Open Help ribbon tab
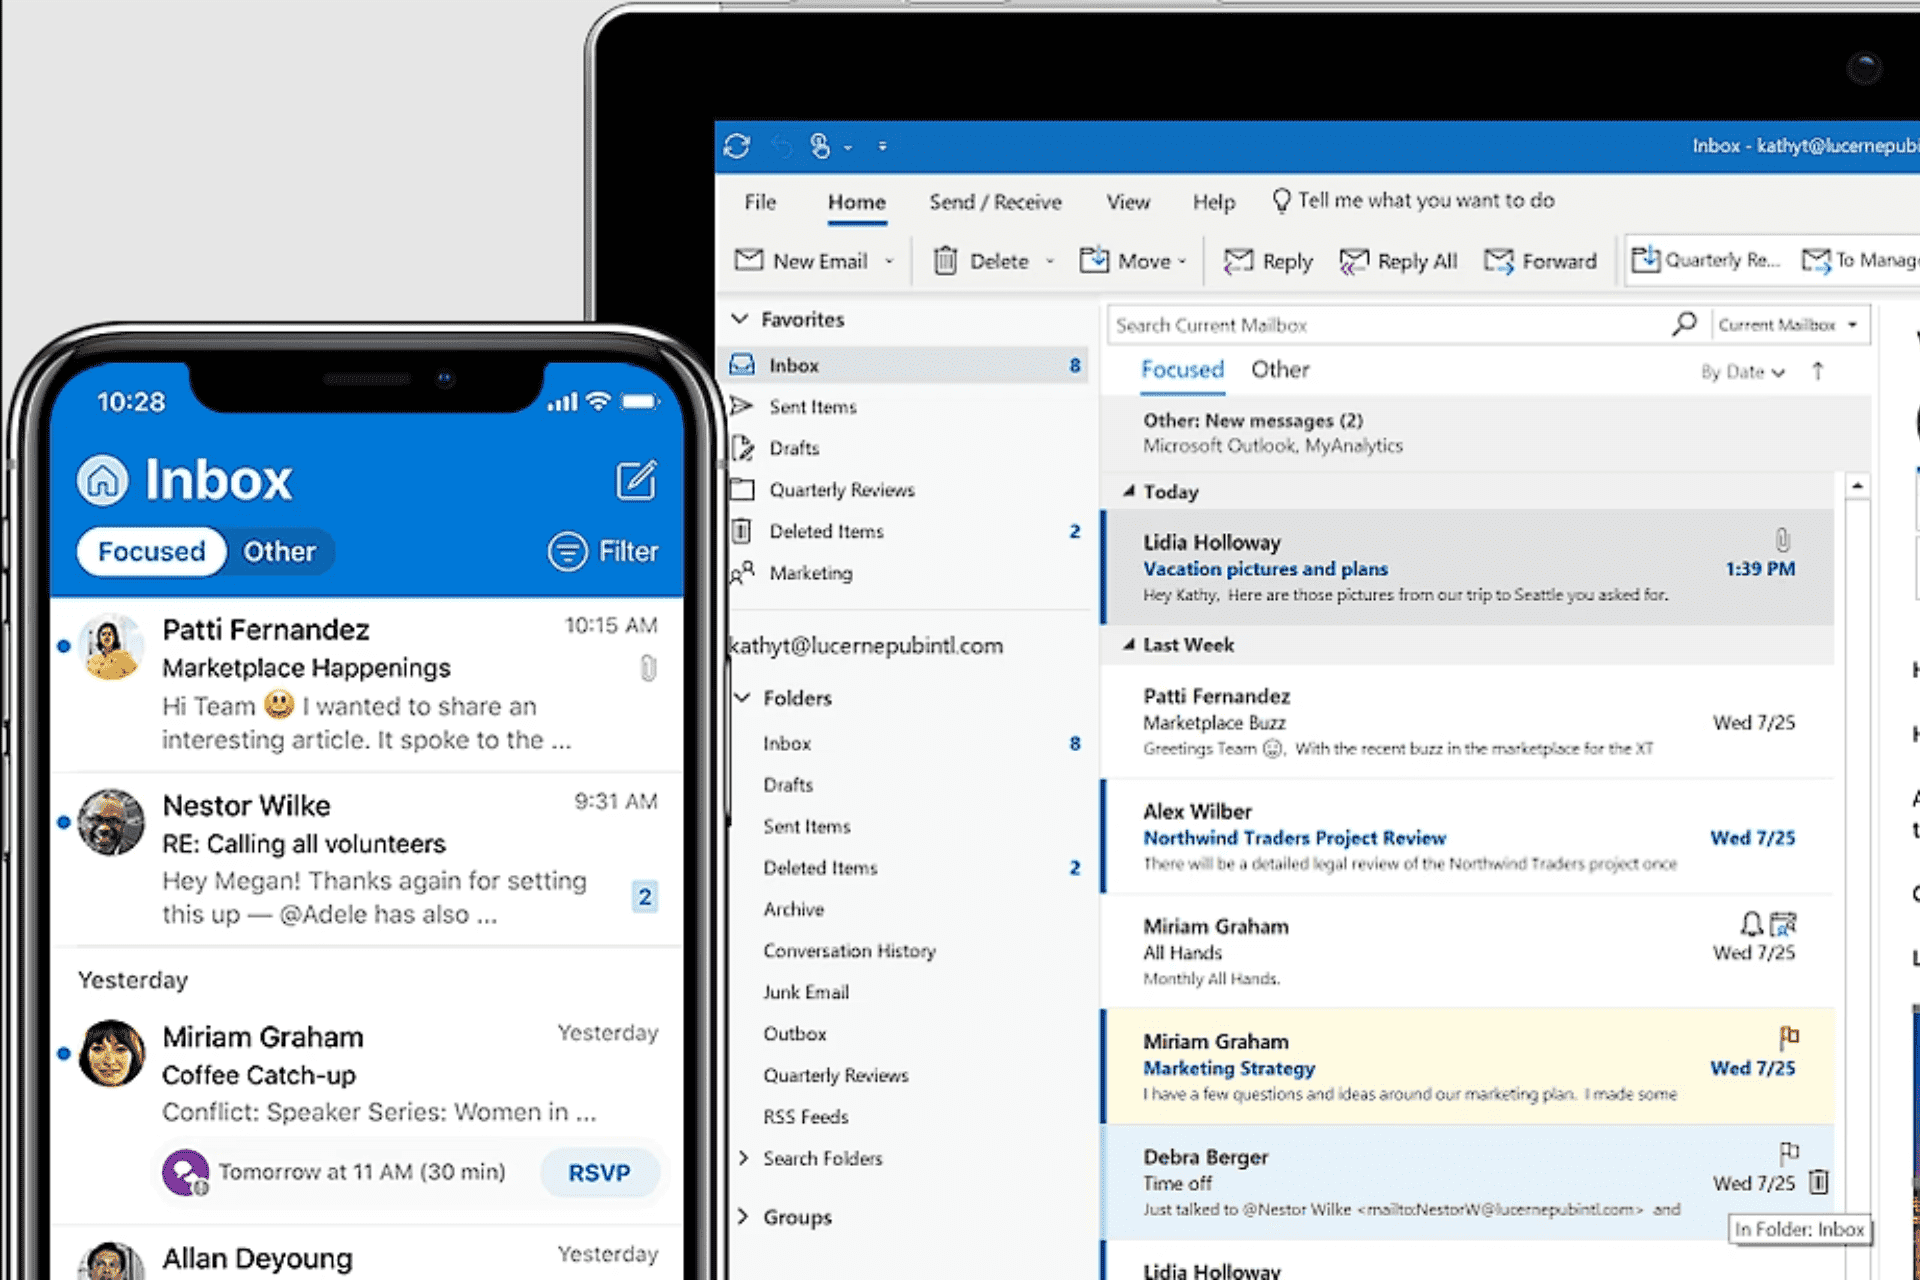 (x=1214, y=202)
